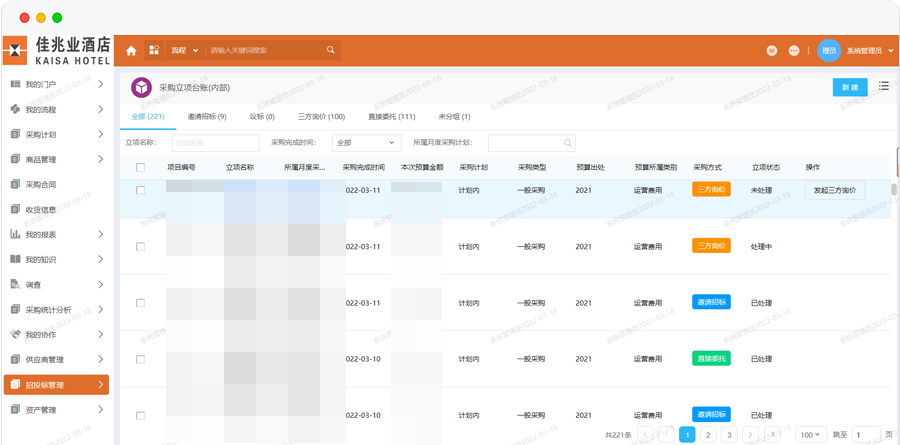The width and height of the screenshot is (900, 445).
Task: Tick checkbox of the 直接委托 row
Action: tap(141, 359)
